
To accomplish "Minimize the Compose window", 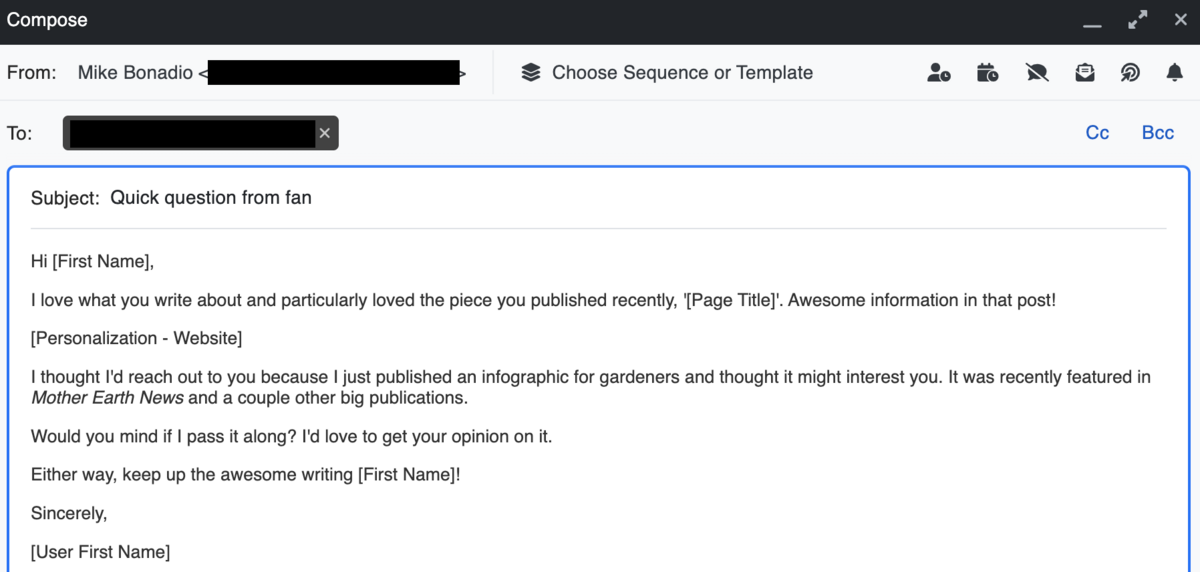I will click(1092, 21).
